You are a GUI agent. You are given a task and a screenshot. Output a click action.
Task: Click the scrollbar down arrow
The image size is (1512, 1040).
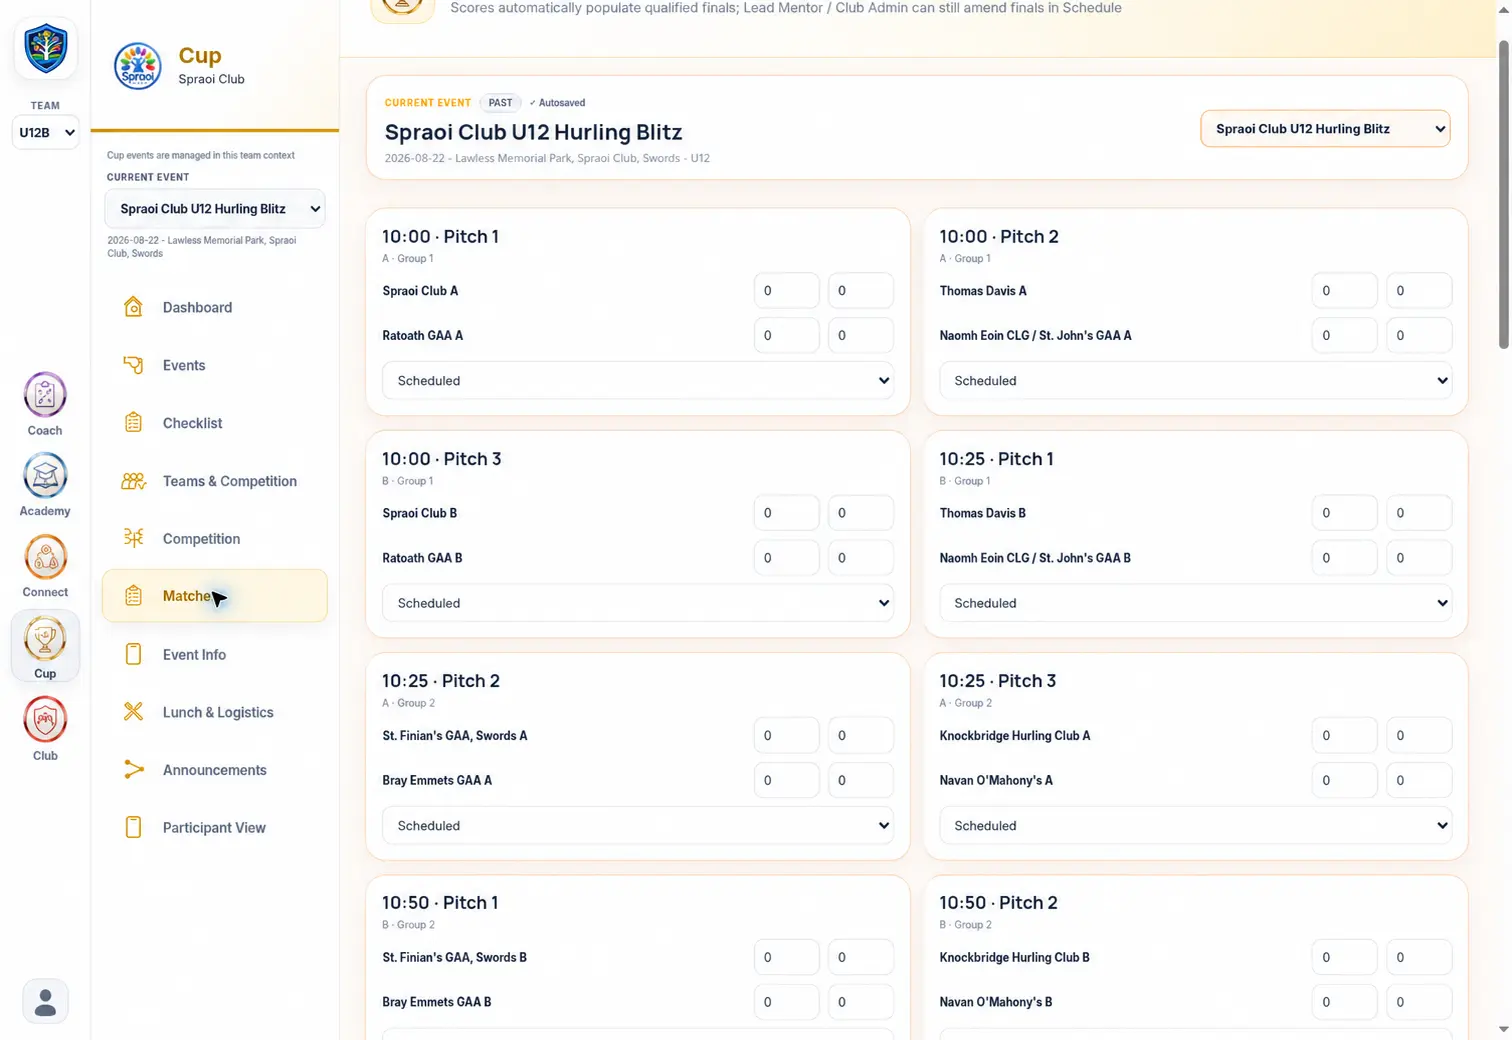click(x=1503, y=1029)
